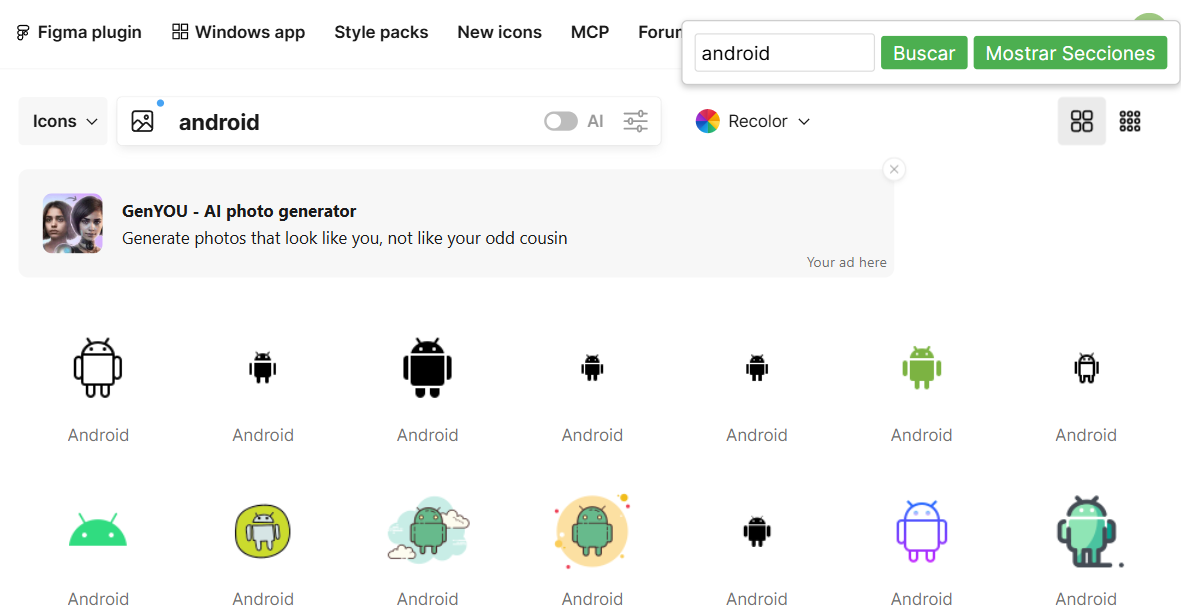Click the image search icon in search bar

143,122
